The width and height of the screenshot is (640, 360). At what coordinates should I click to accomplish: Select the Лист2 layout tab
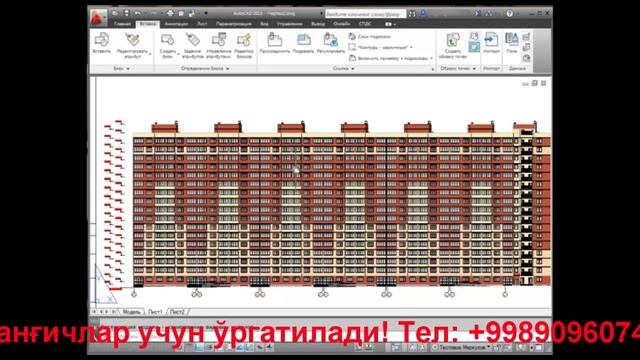(x=177, y=312)
